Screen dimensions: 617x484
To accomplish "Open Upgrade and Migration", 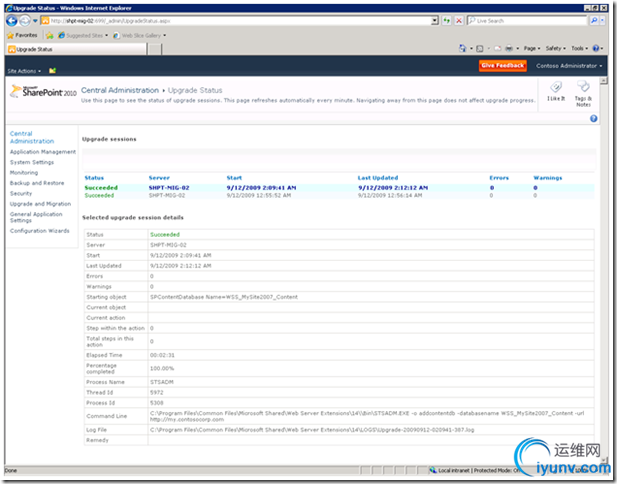I will coord(41,204).
